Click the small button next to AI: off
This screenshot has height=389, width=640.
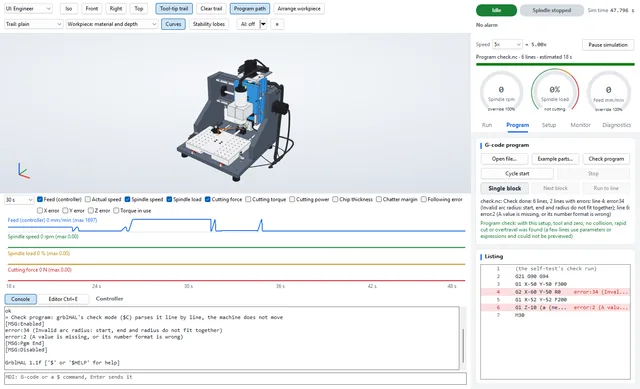[x=277, y=24]
